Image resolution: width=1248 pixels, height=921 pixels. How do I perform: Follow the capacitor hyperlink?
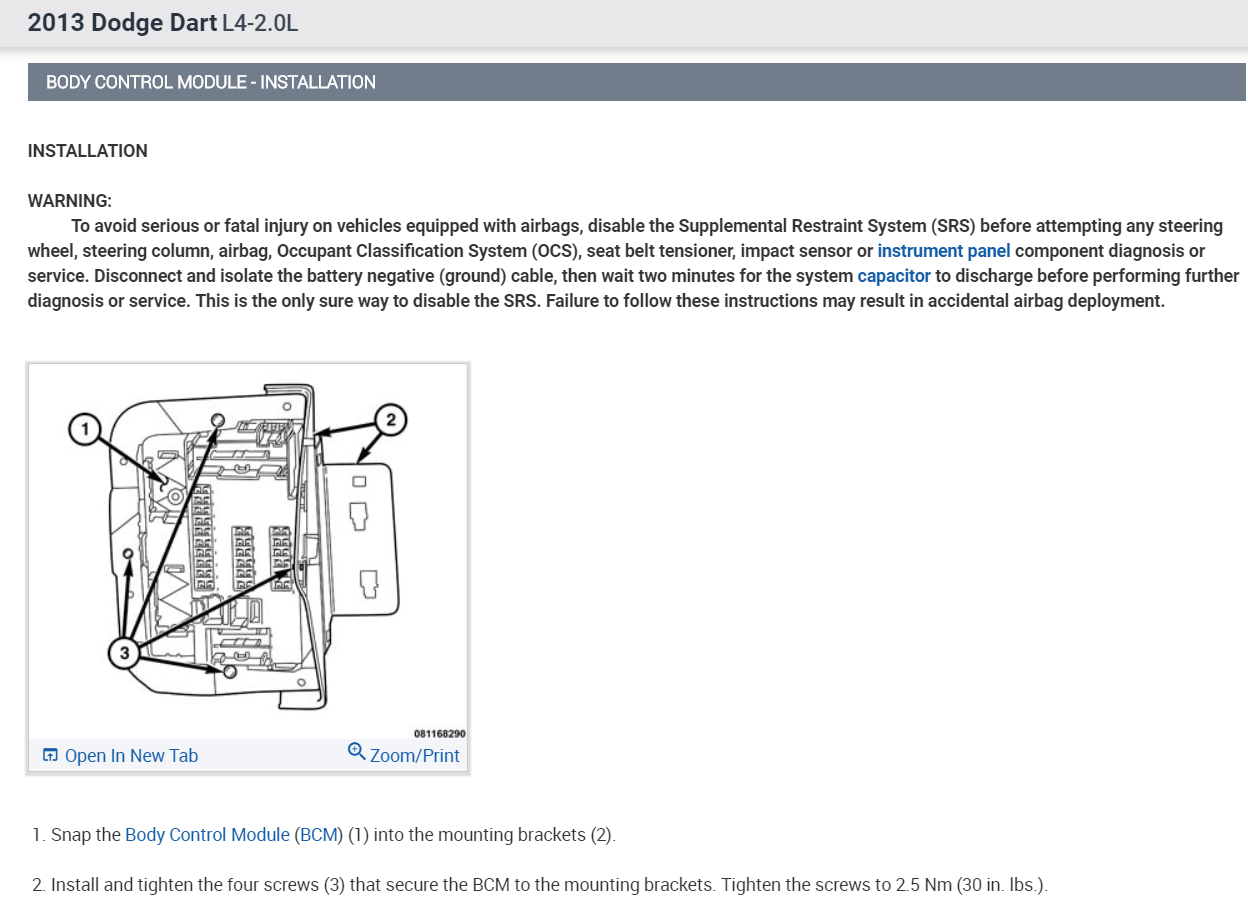[894, 276]
